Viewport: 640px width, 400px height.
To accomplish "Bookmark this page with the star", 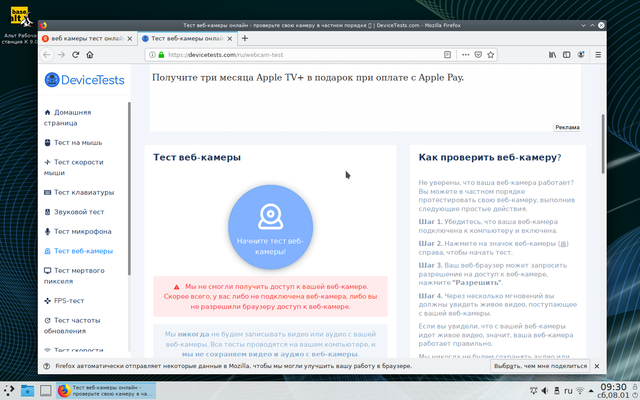I will point(491,55).
